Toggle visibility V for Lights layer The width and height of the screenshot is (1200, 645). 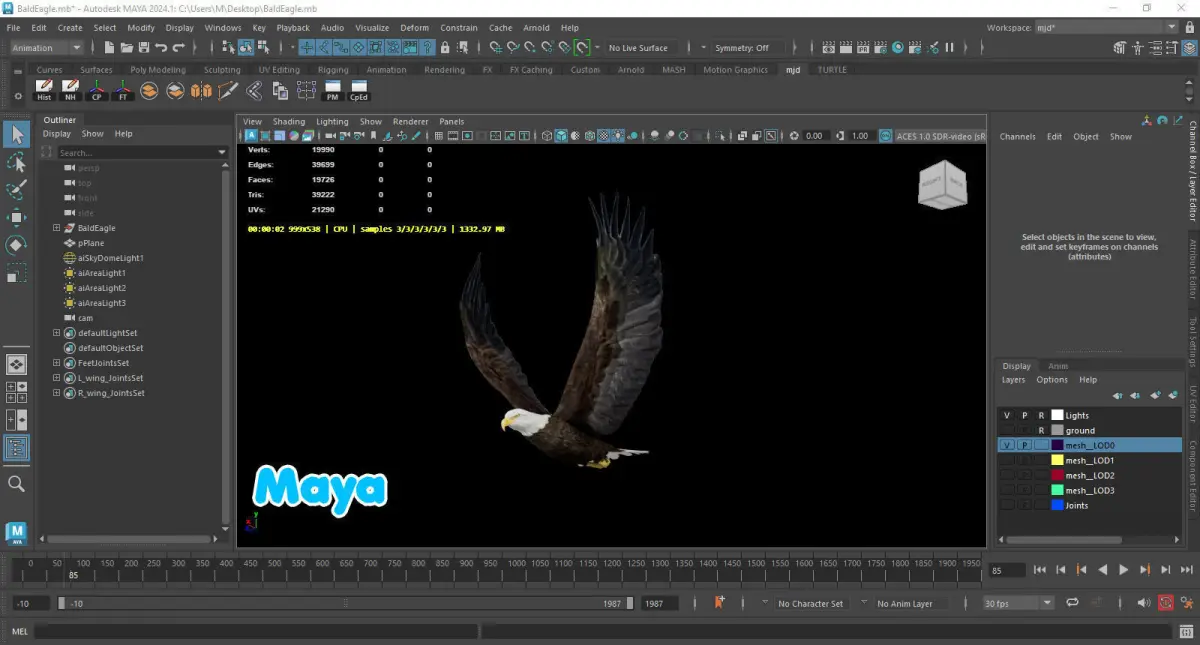[x=1007, y=415]
